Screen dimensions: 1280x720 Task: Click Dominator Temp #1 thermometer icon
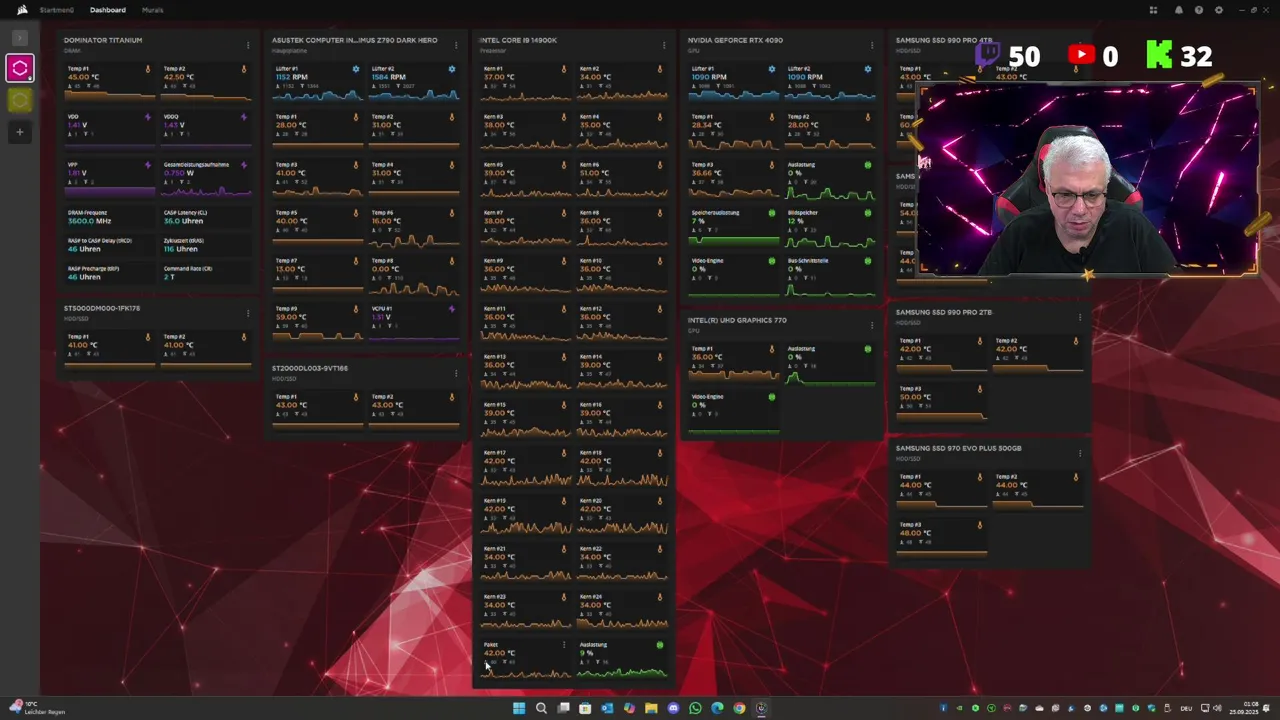pyautogui.click(x=148, y=69)
